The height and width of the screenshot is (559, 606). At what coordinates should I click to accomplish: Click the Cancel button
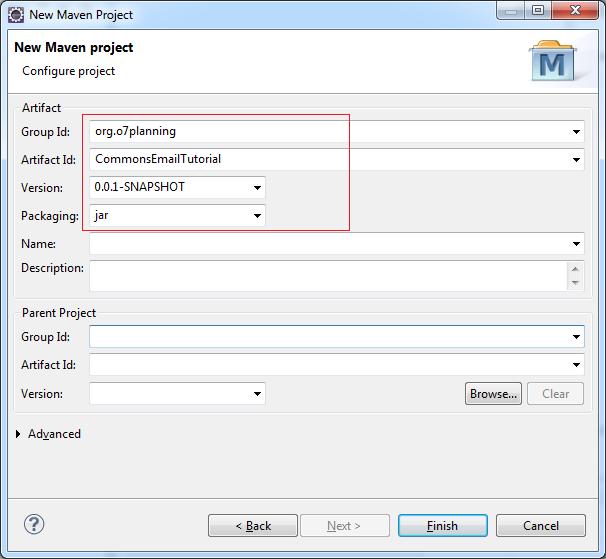point(541,526)
